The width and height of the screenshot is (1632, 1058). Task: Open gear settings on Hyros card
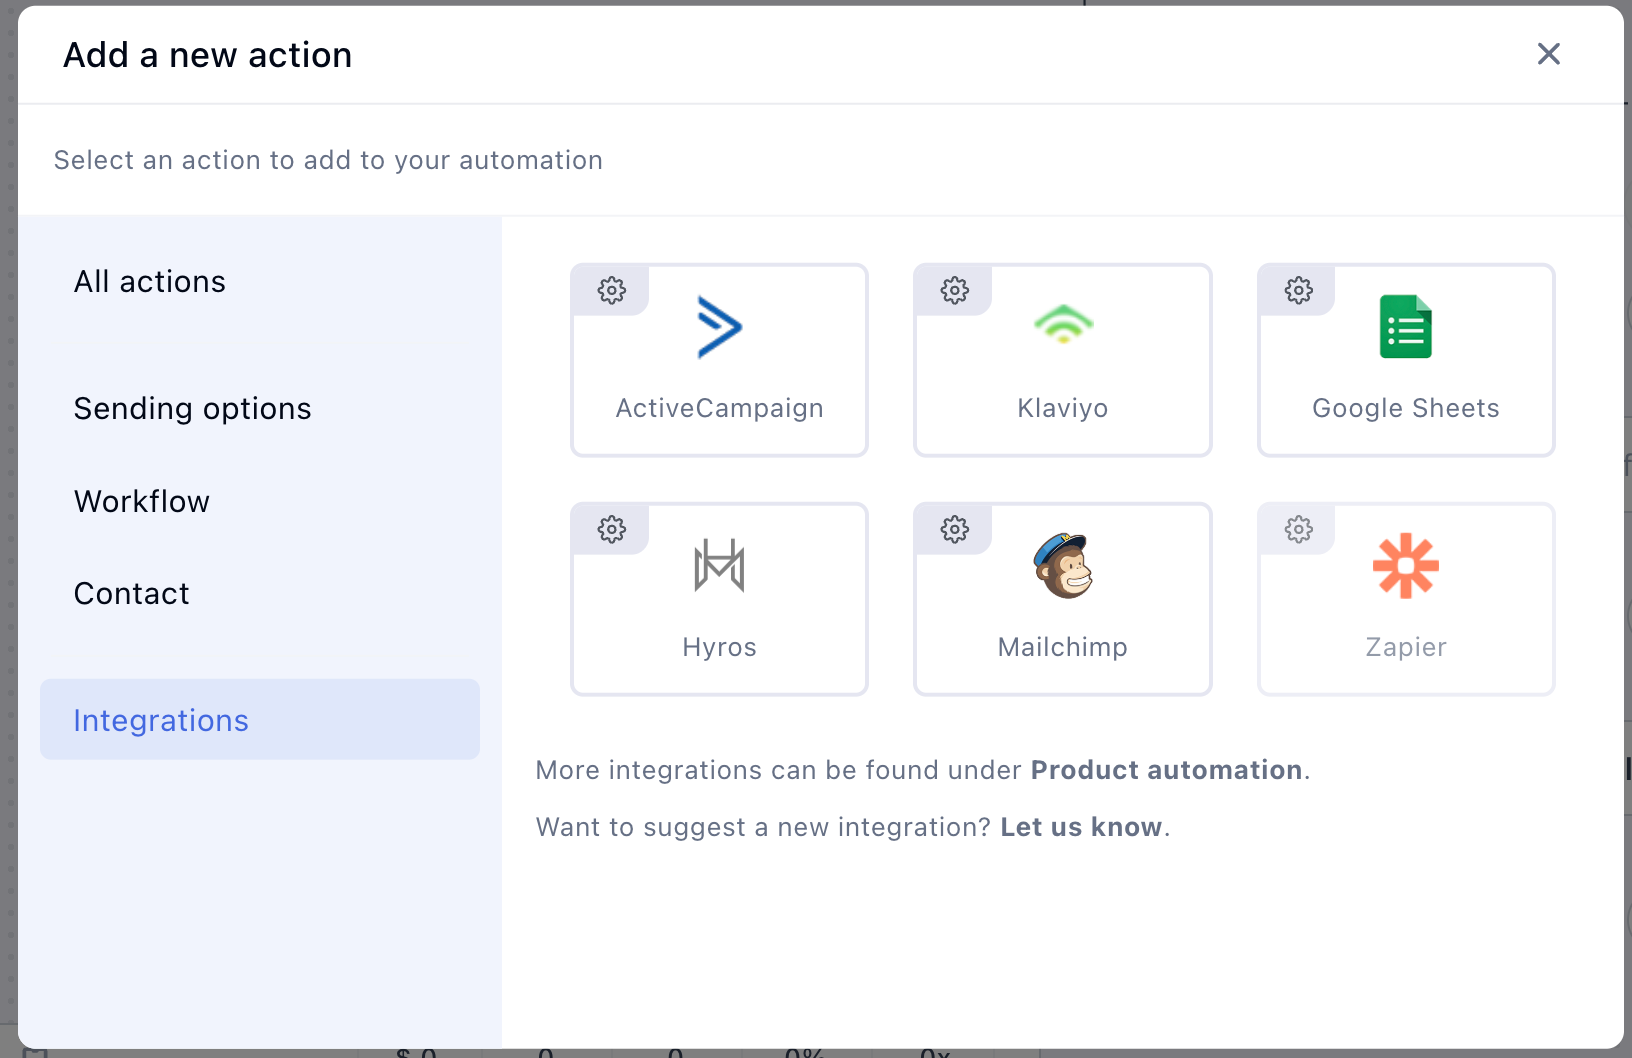click(x=611, y=530)
